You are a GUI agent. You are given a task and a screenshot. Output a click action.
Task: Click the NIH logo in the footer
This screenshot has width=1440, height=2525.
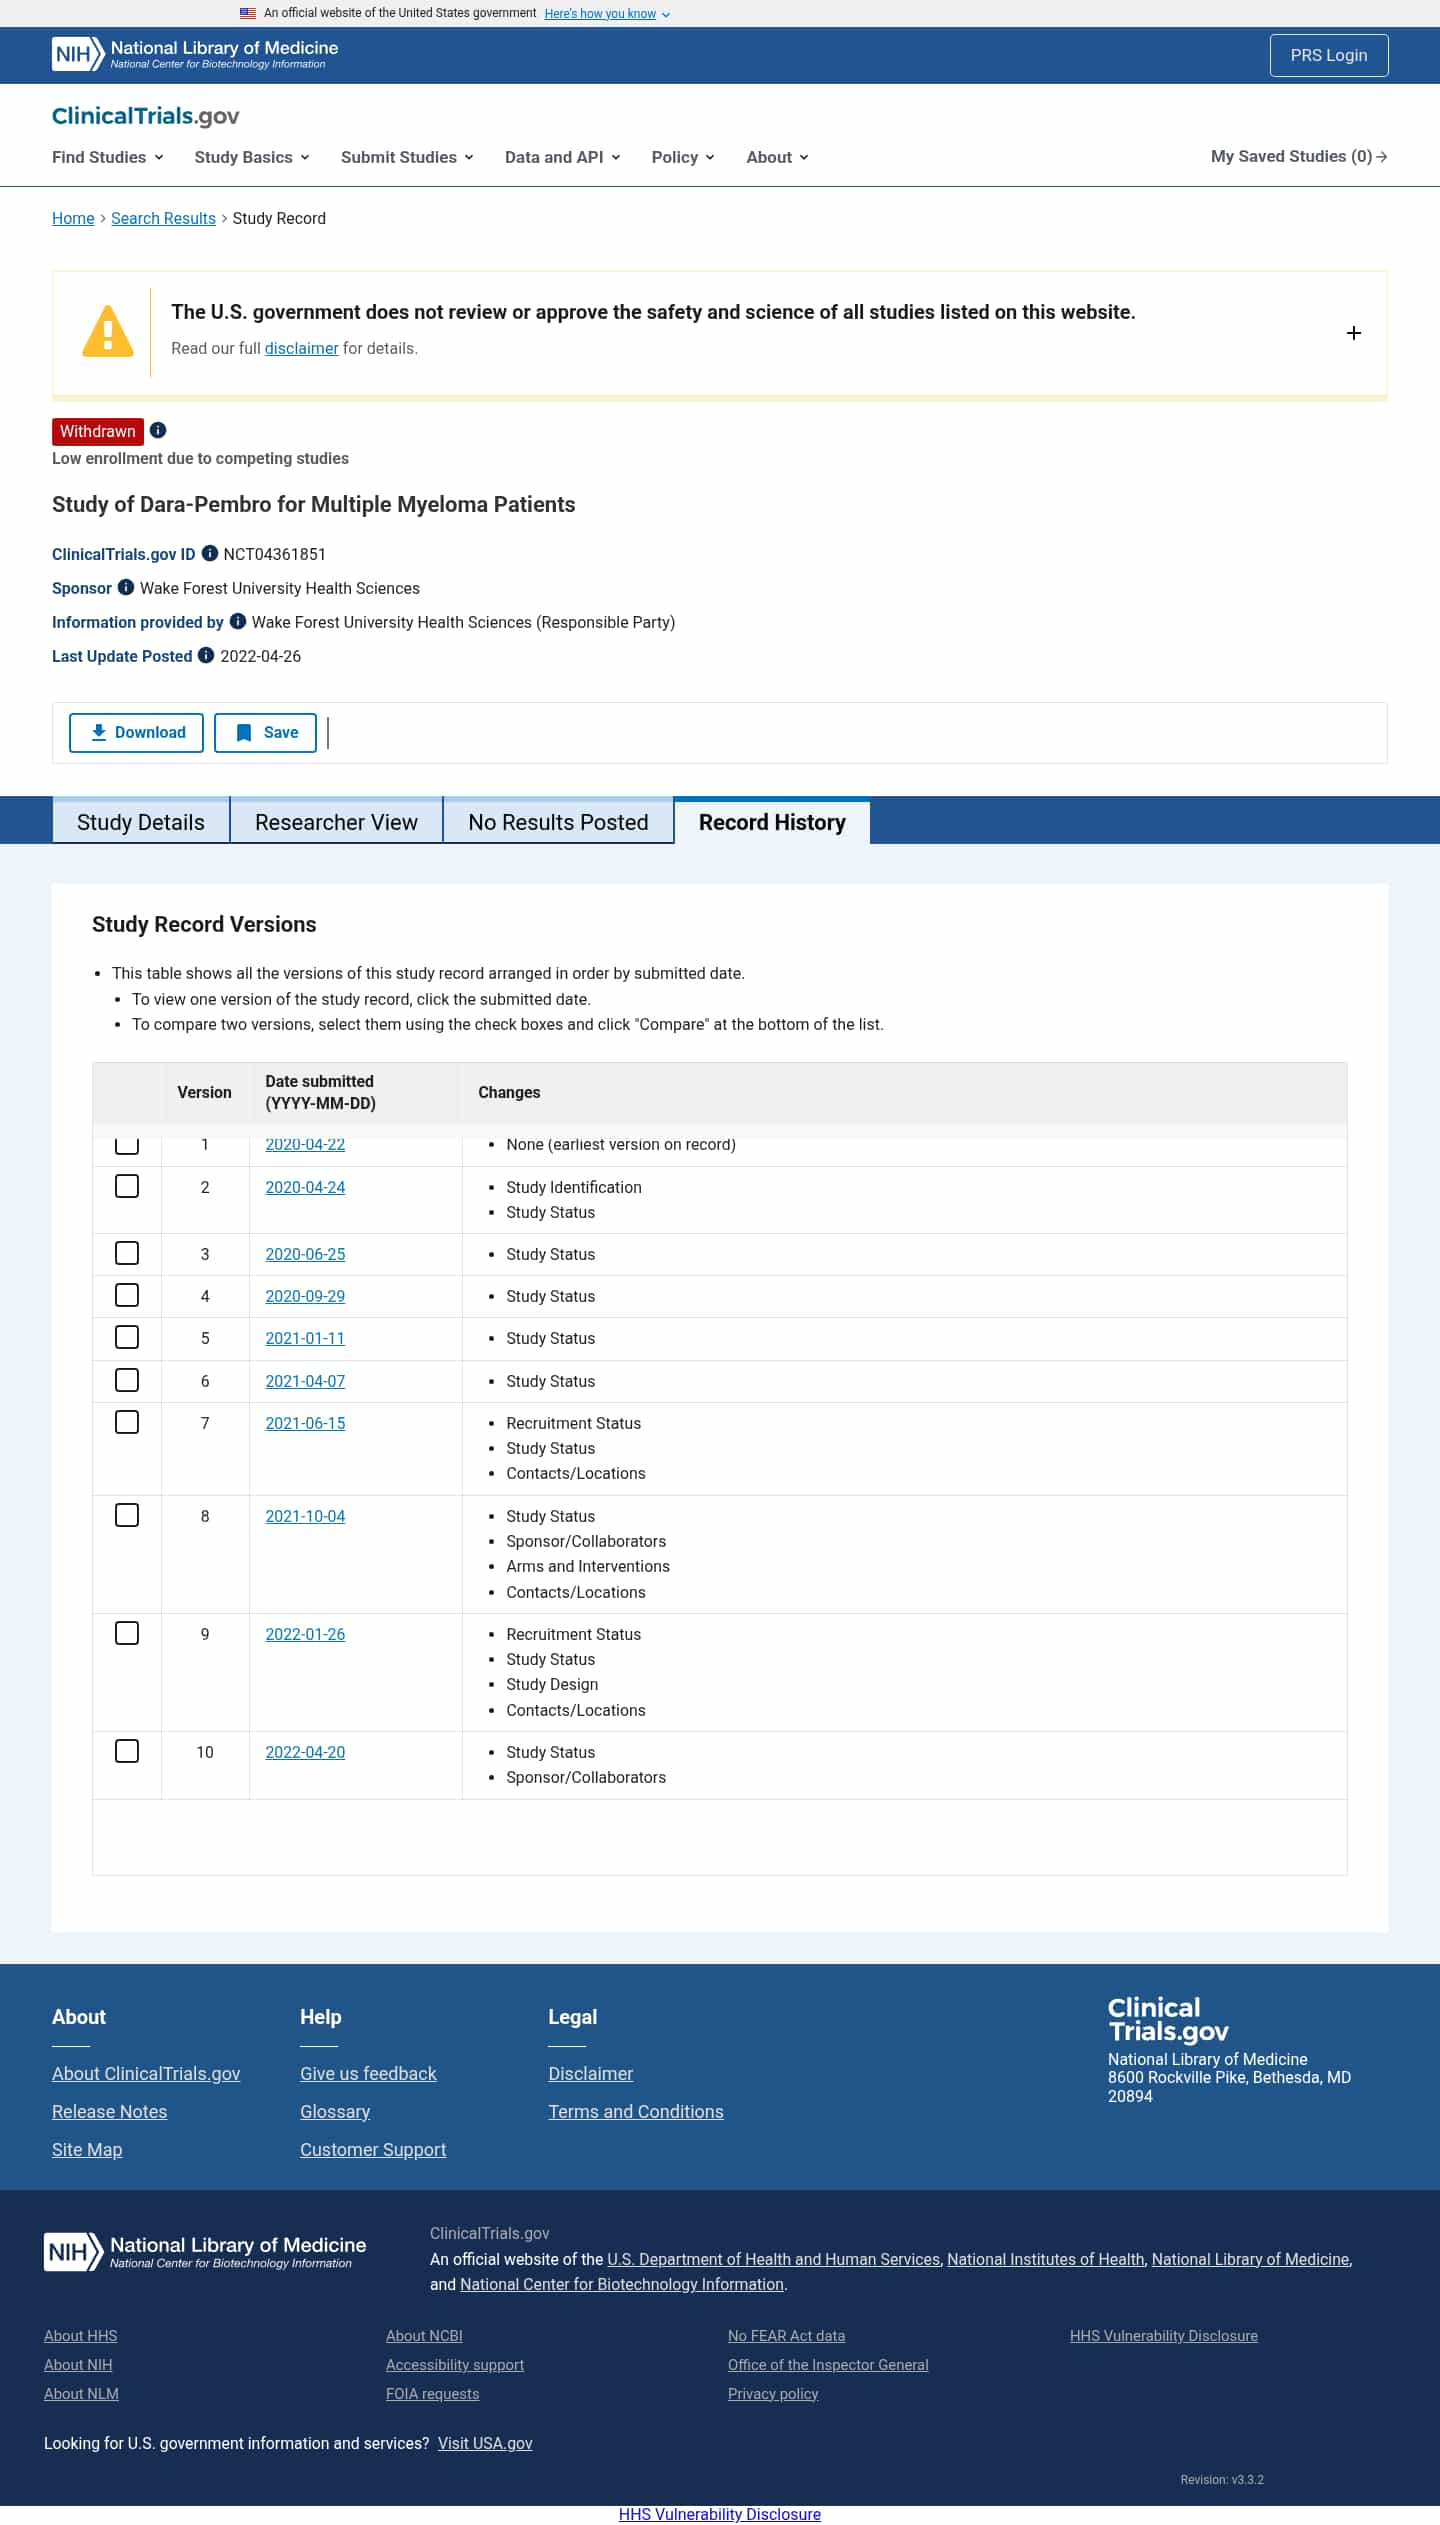[x=205, y=2251]
